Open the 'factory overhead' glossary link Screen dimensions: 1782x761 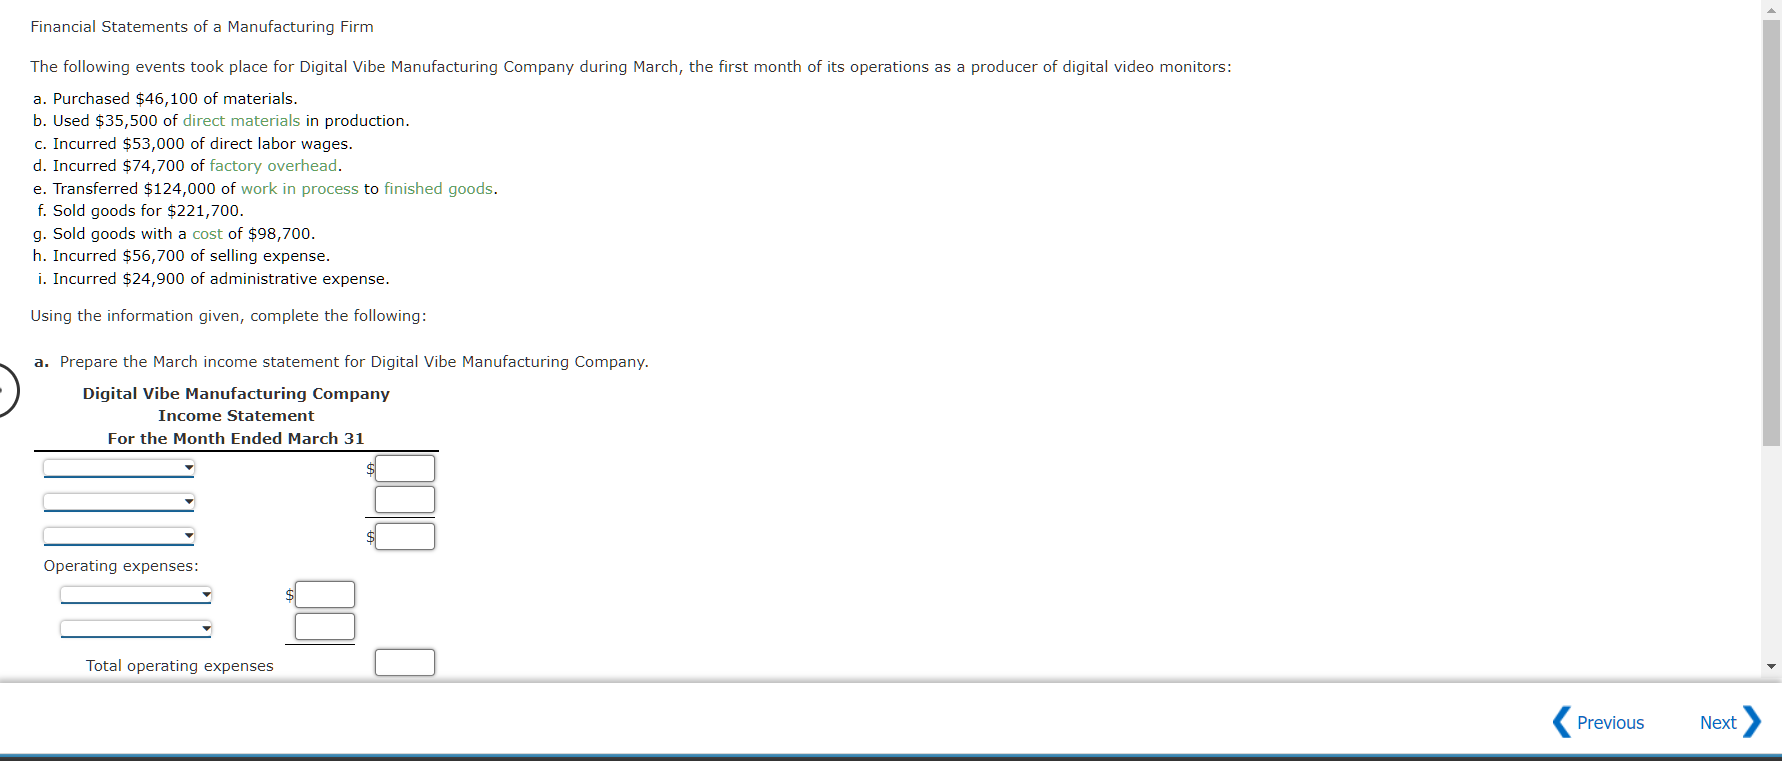(x=273, y=166)
